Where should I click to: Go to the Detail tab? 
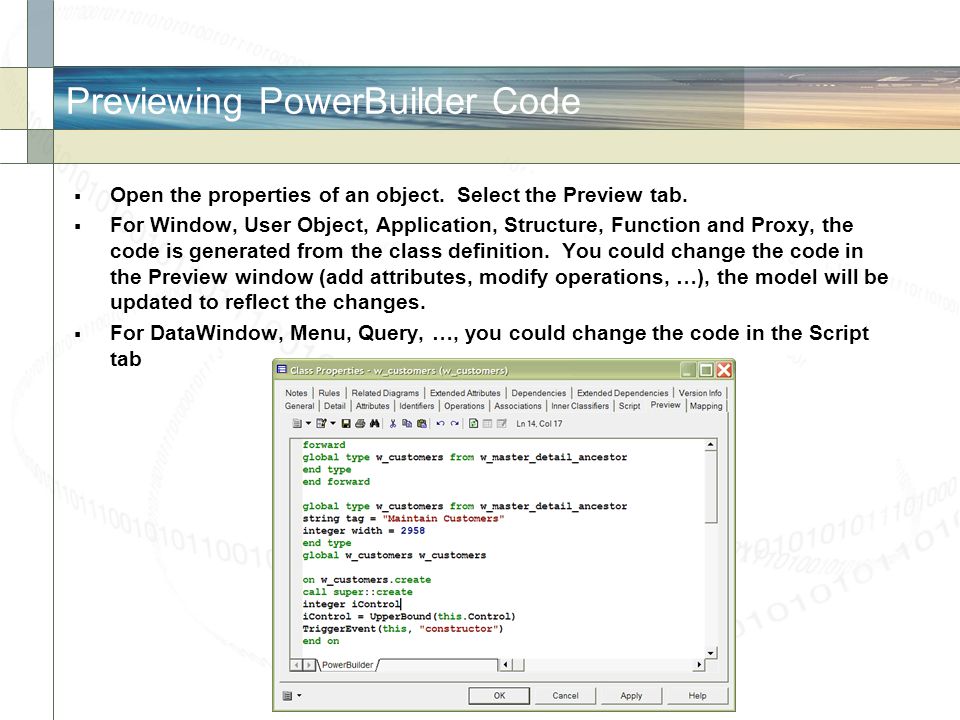pyautogui.click(x=334, y=406)
